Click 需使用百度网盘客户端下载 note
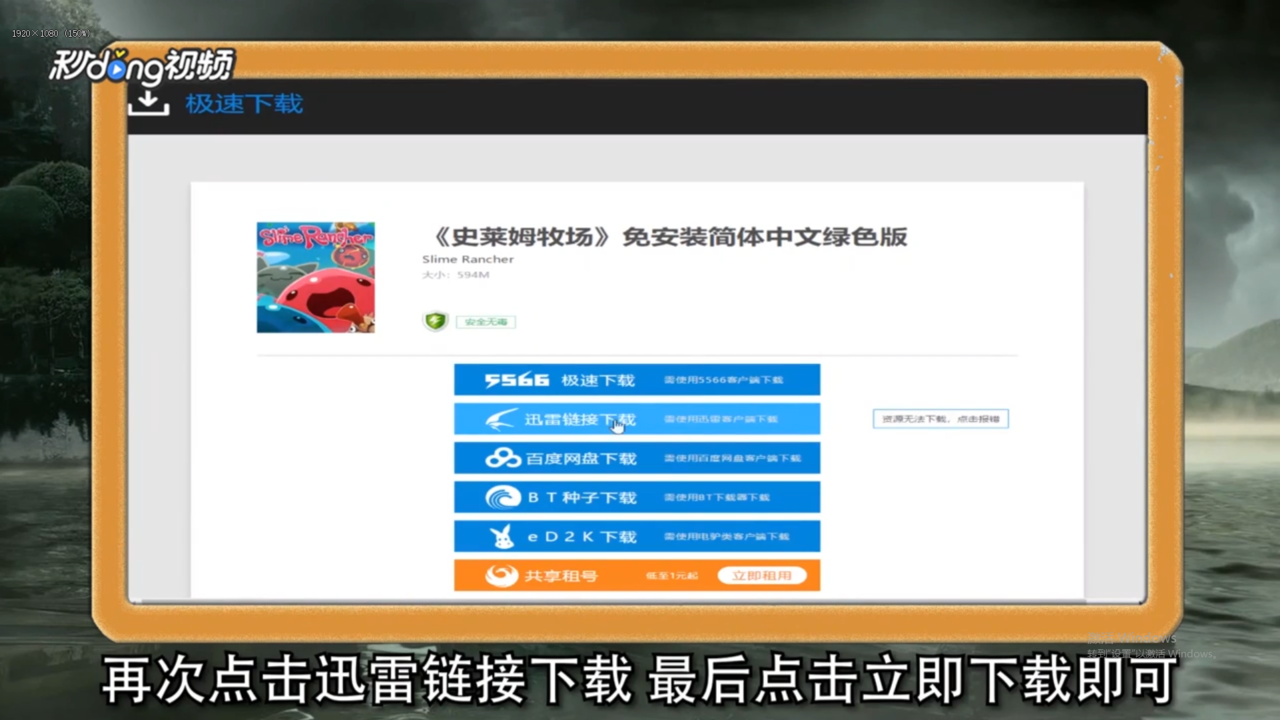 [x=732, y=459]
